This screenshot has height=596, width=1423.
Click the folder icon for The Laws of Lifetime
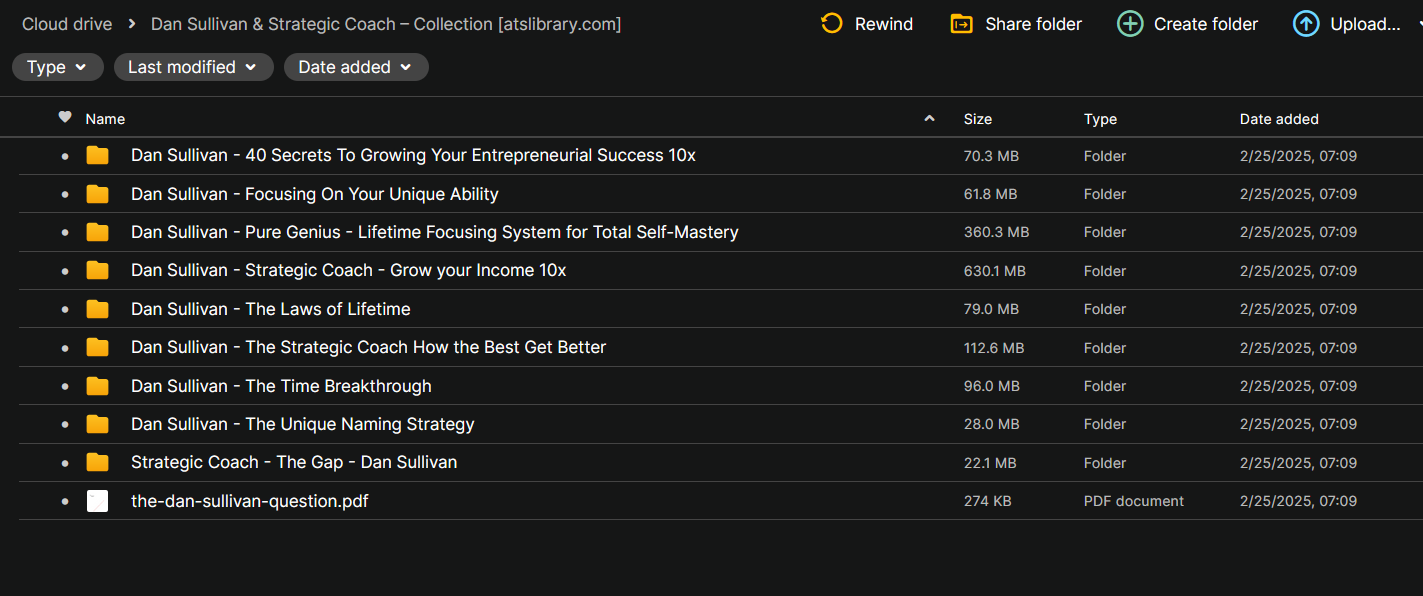[97, 309]
